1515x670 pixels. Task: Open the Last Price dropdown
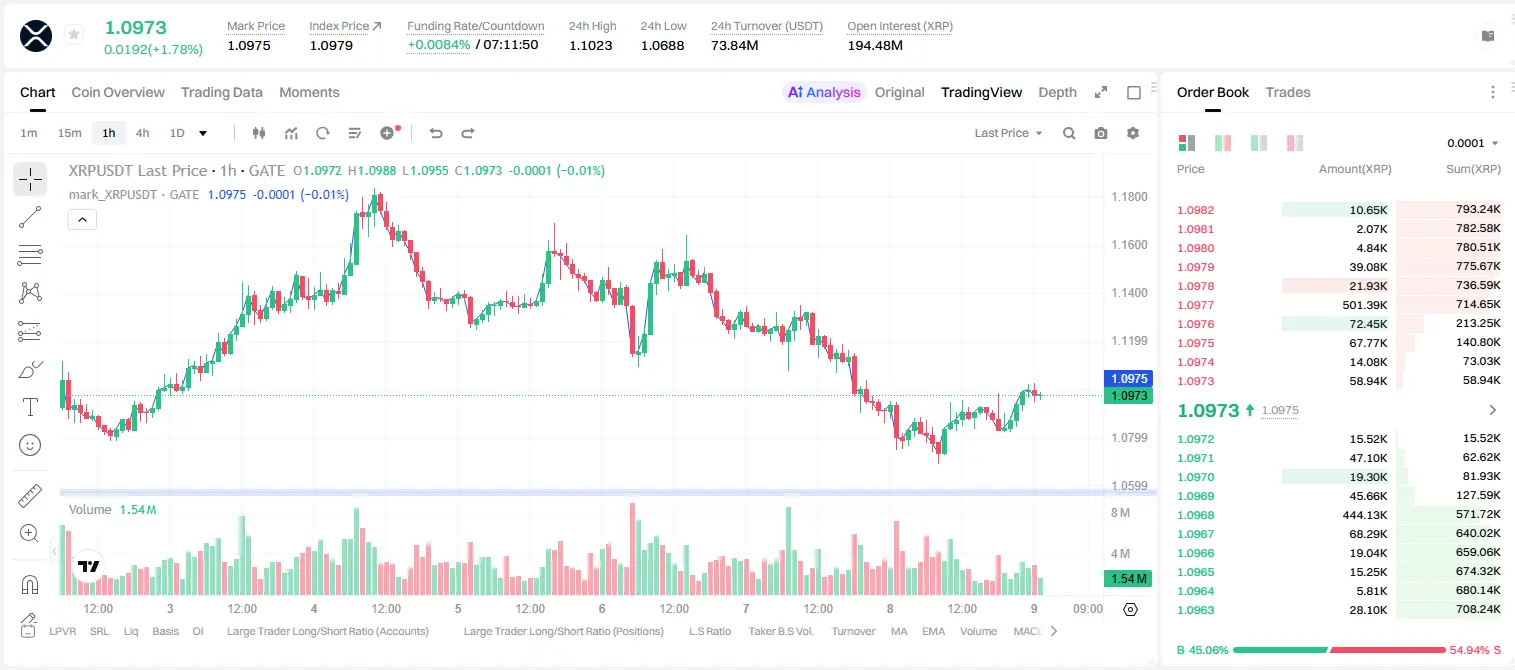click(x=1008, y=133)
